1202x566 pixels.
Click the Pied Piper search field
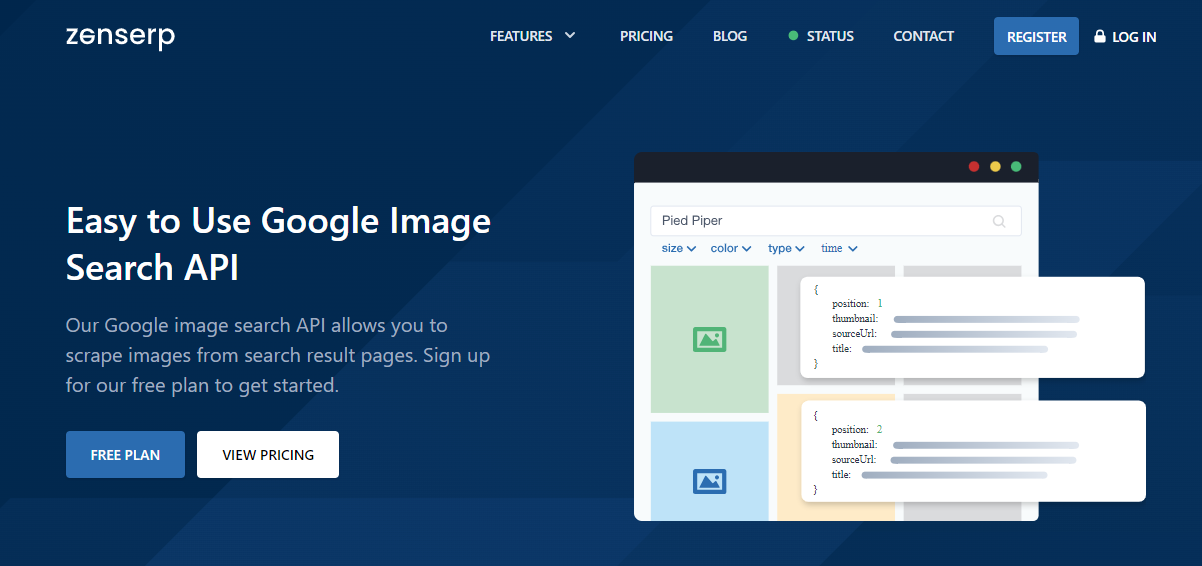[x=820, y=221]
